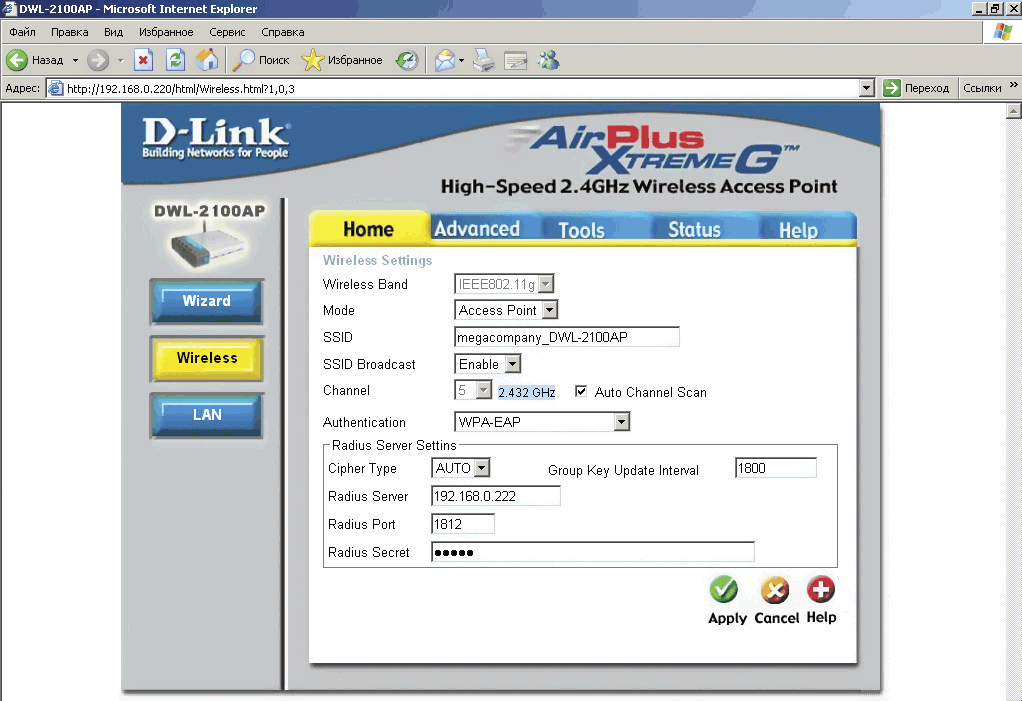
Task: Toggle the Auto Channel Scan checkbox
Action: pos(581,392)
